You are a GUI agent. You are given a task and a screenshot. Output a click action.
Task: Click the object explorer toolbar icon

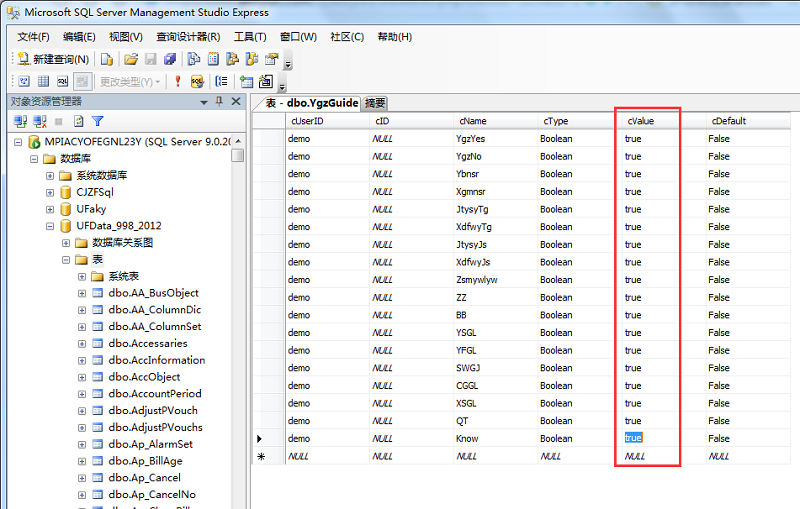tap(233, 59)
